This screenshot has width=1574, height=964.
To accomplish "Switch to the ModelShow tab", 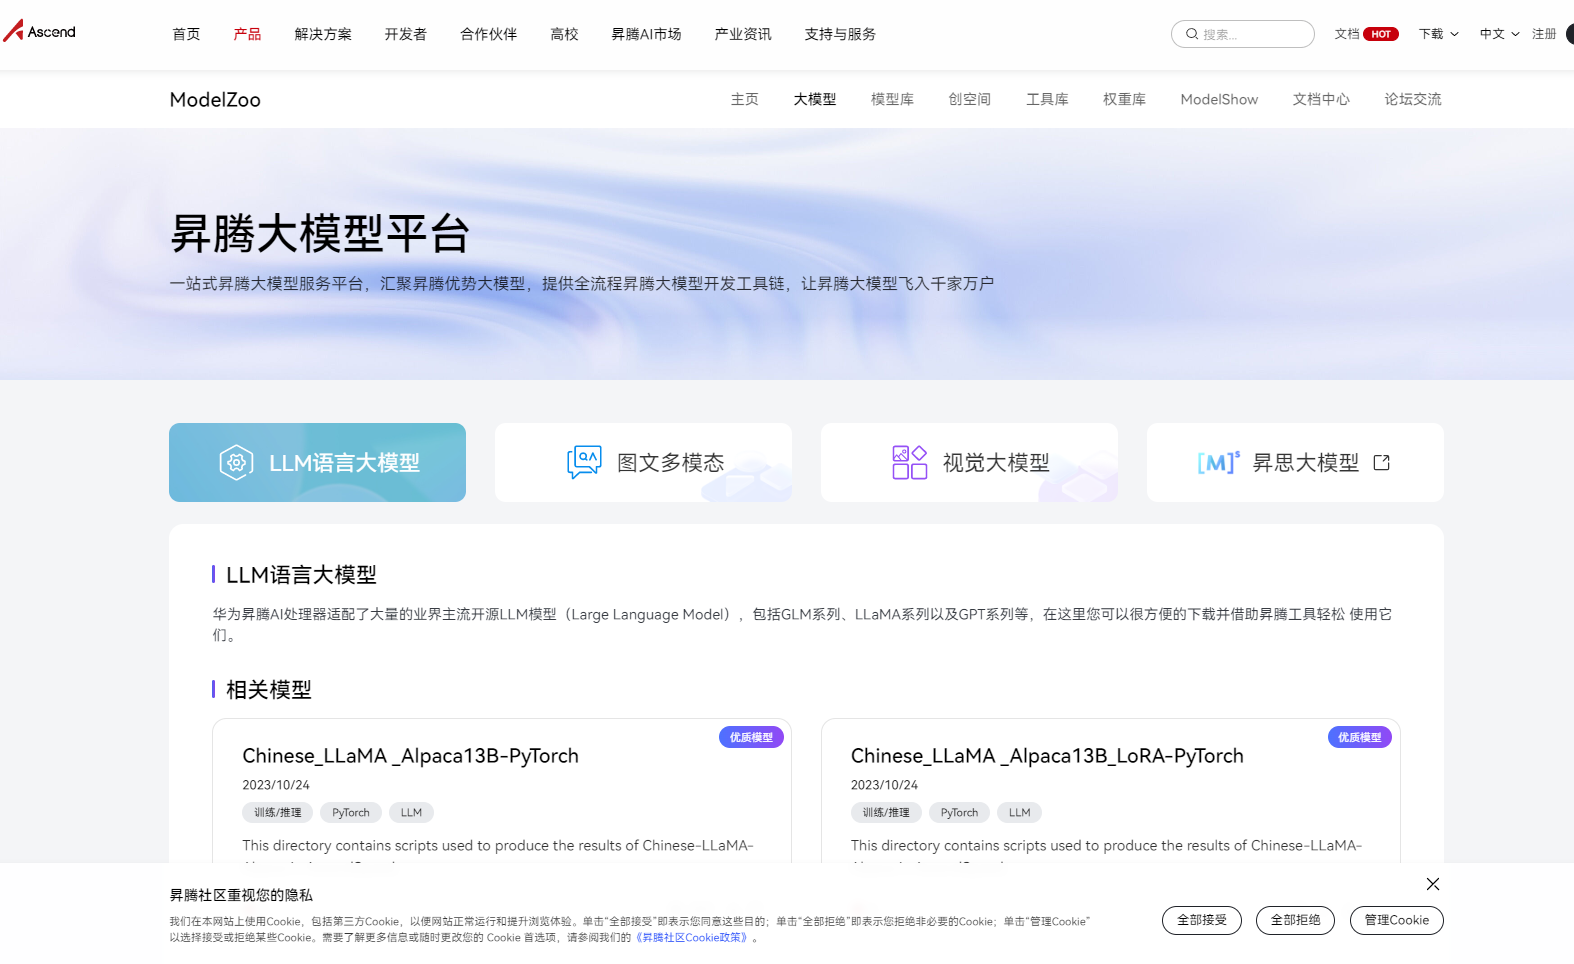I will point(1219,99).
